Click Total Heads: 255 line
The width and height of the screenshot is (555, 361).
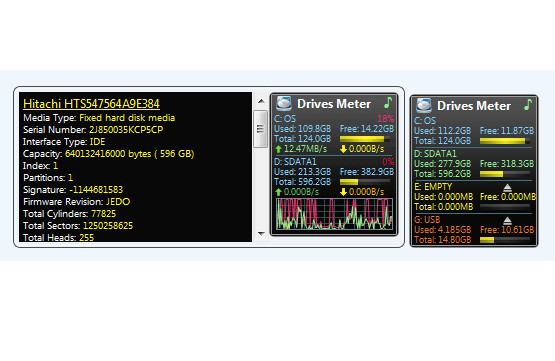tap(58, 237)
